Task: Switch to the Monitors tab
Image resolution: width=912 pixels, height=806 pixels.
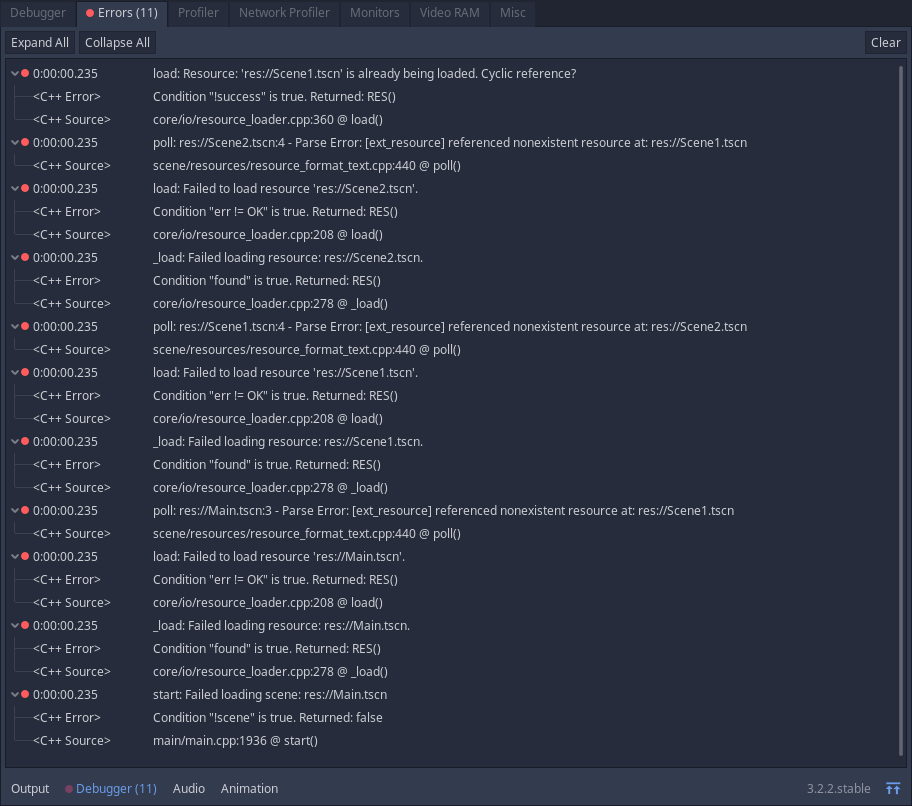Action: point(374,13)
